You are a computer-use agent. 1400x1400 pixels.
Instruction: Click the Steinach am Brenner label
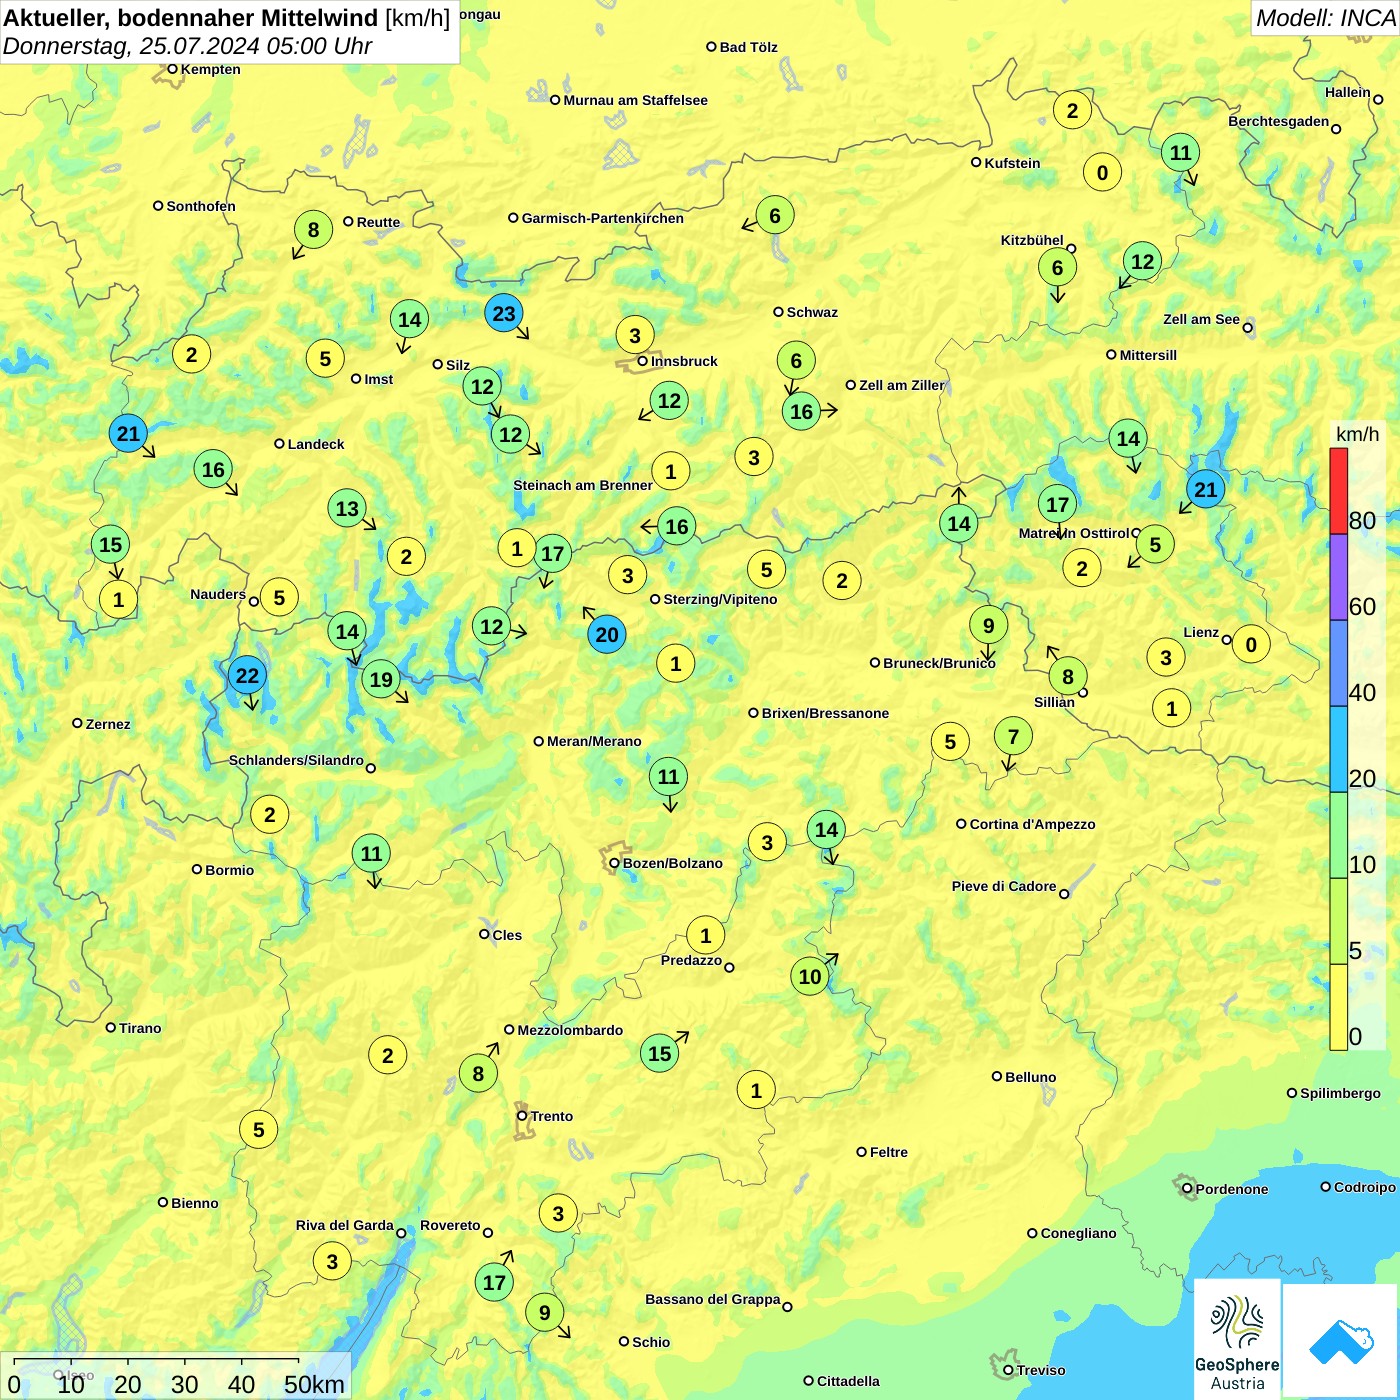(583, 485)
